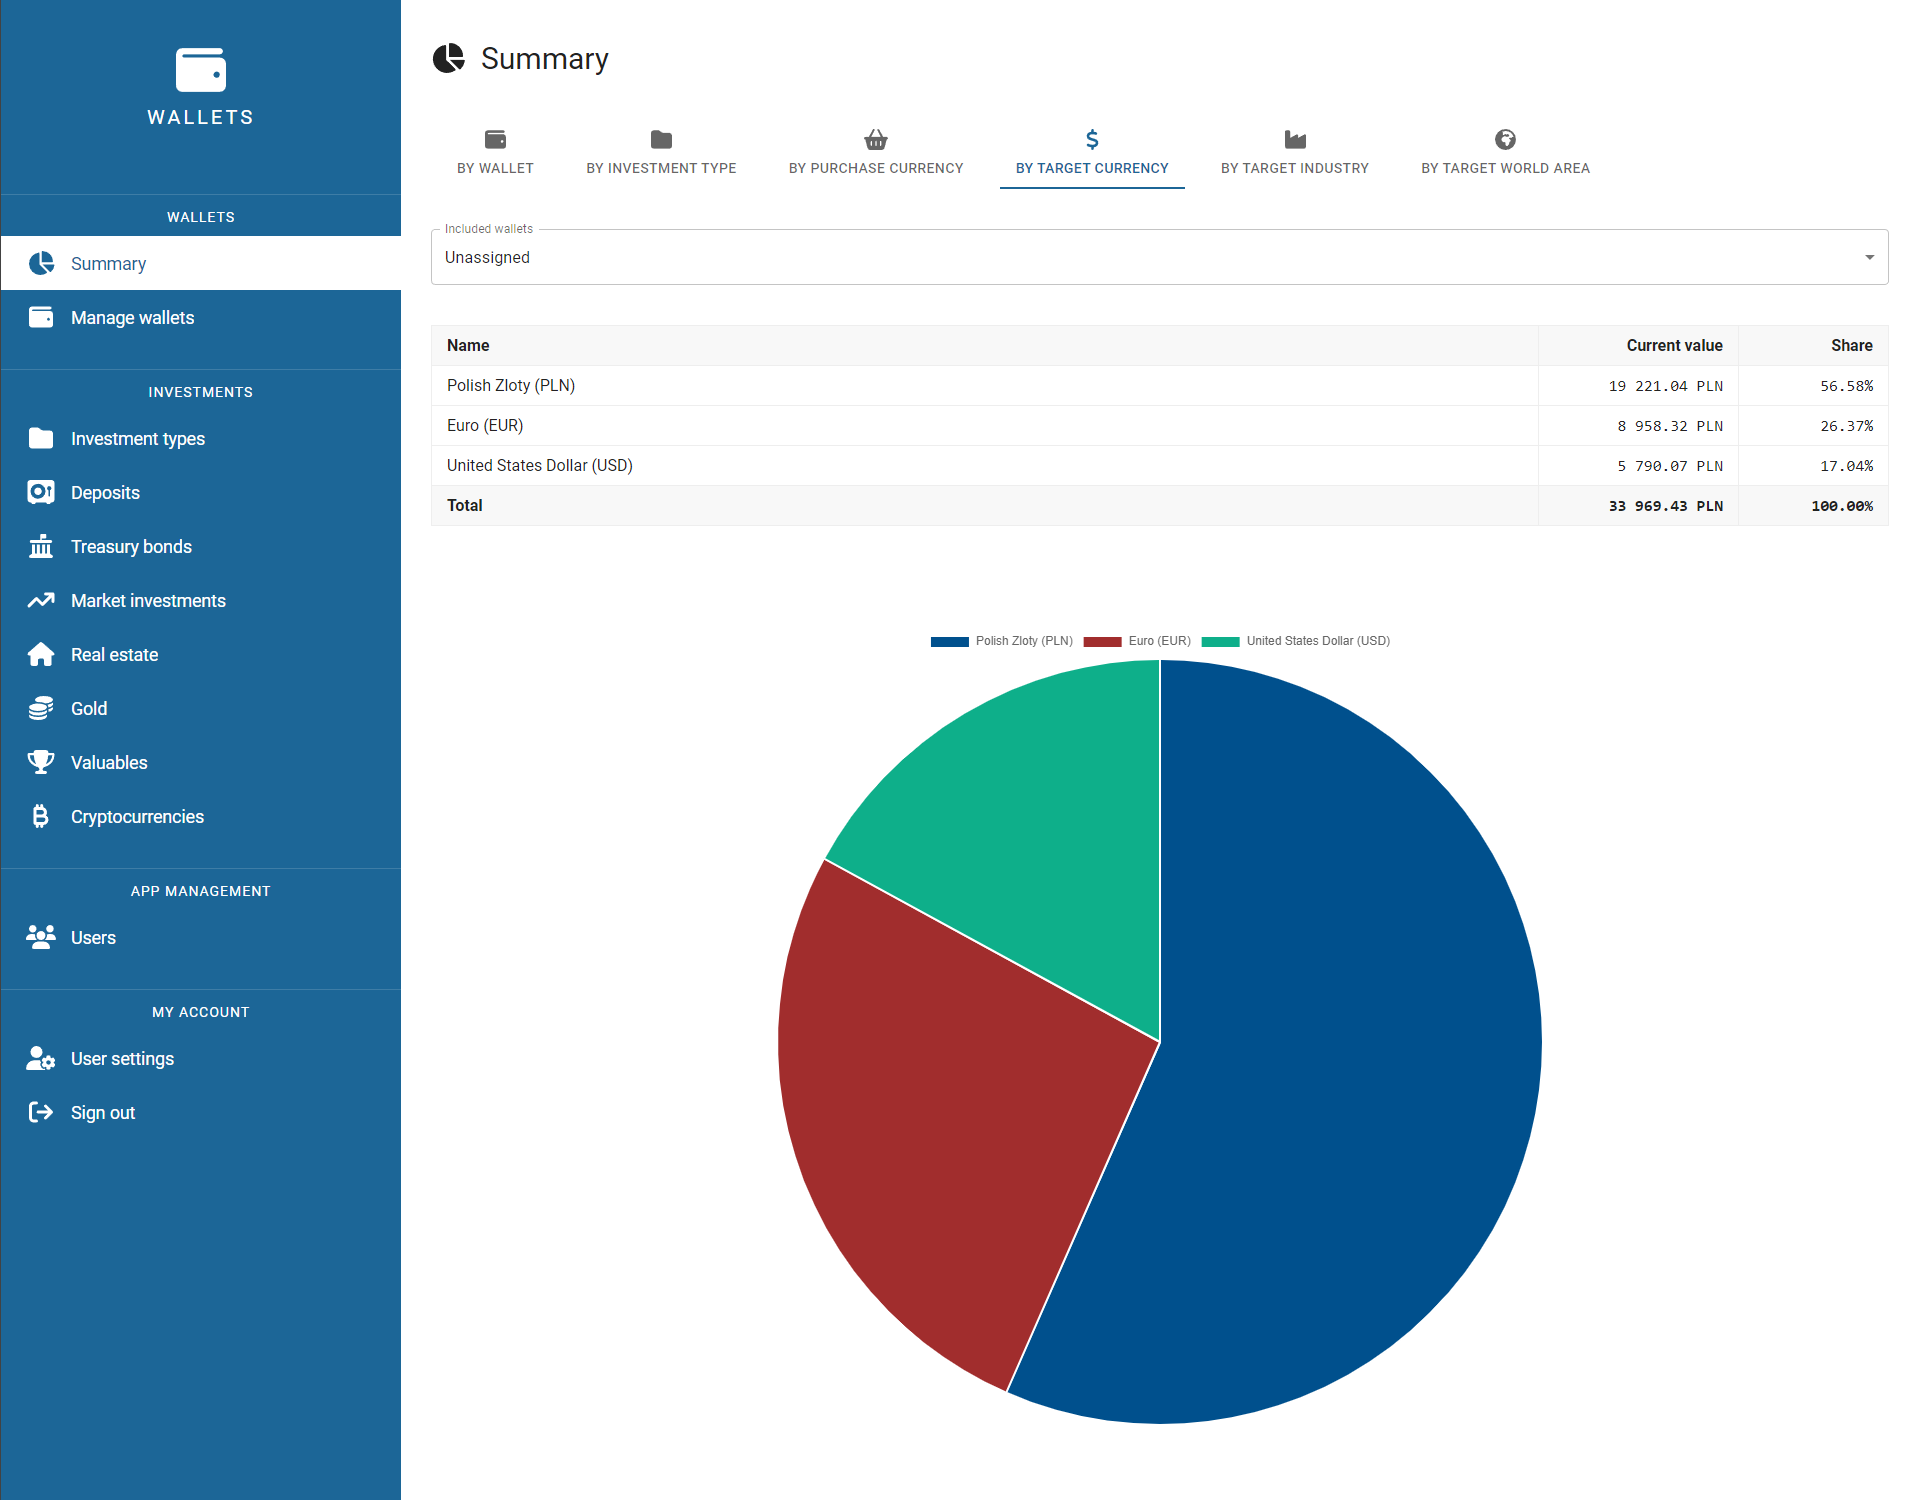Go to Treasury bonds page

click(x=200, y=546)
